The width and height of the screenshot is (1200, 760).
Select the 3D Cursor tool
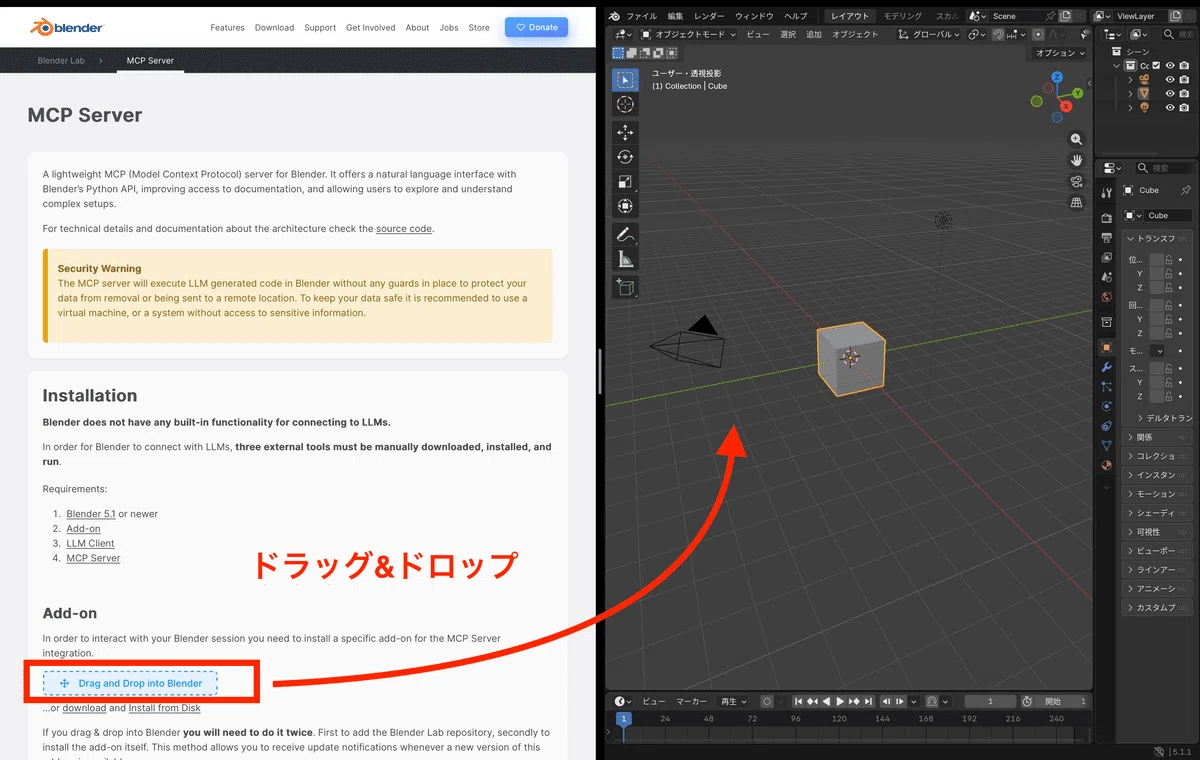(x=625, y=104)
